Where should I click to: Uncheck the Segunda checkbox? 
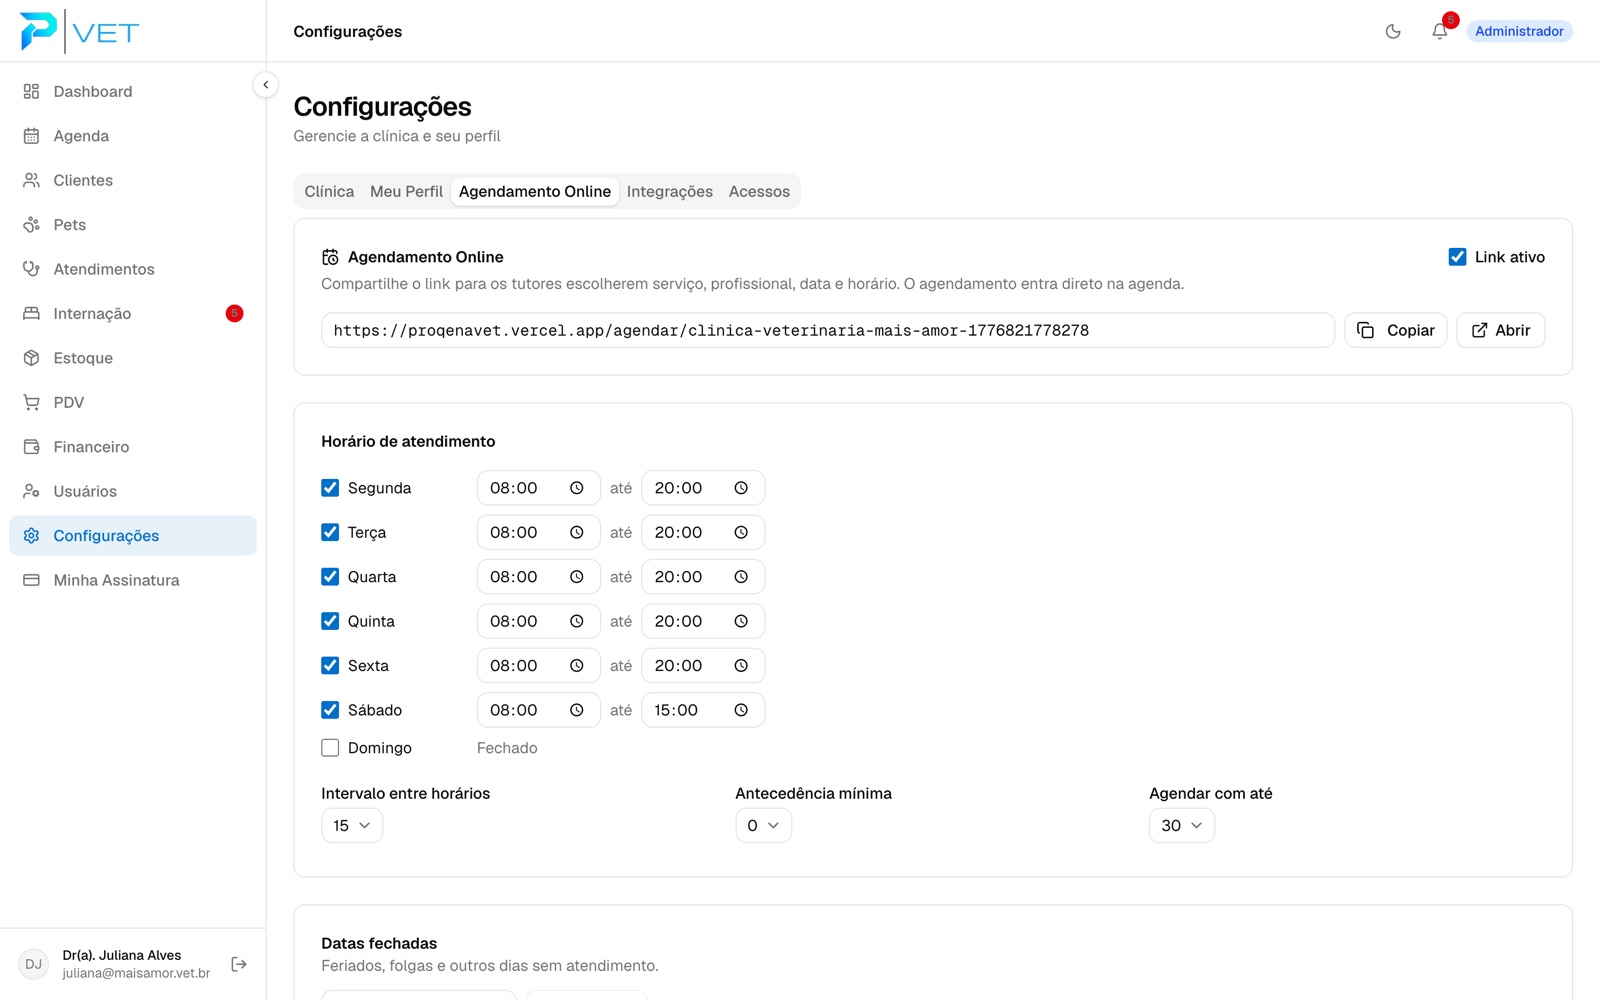(330, 488)
